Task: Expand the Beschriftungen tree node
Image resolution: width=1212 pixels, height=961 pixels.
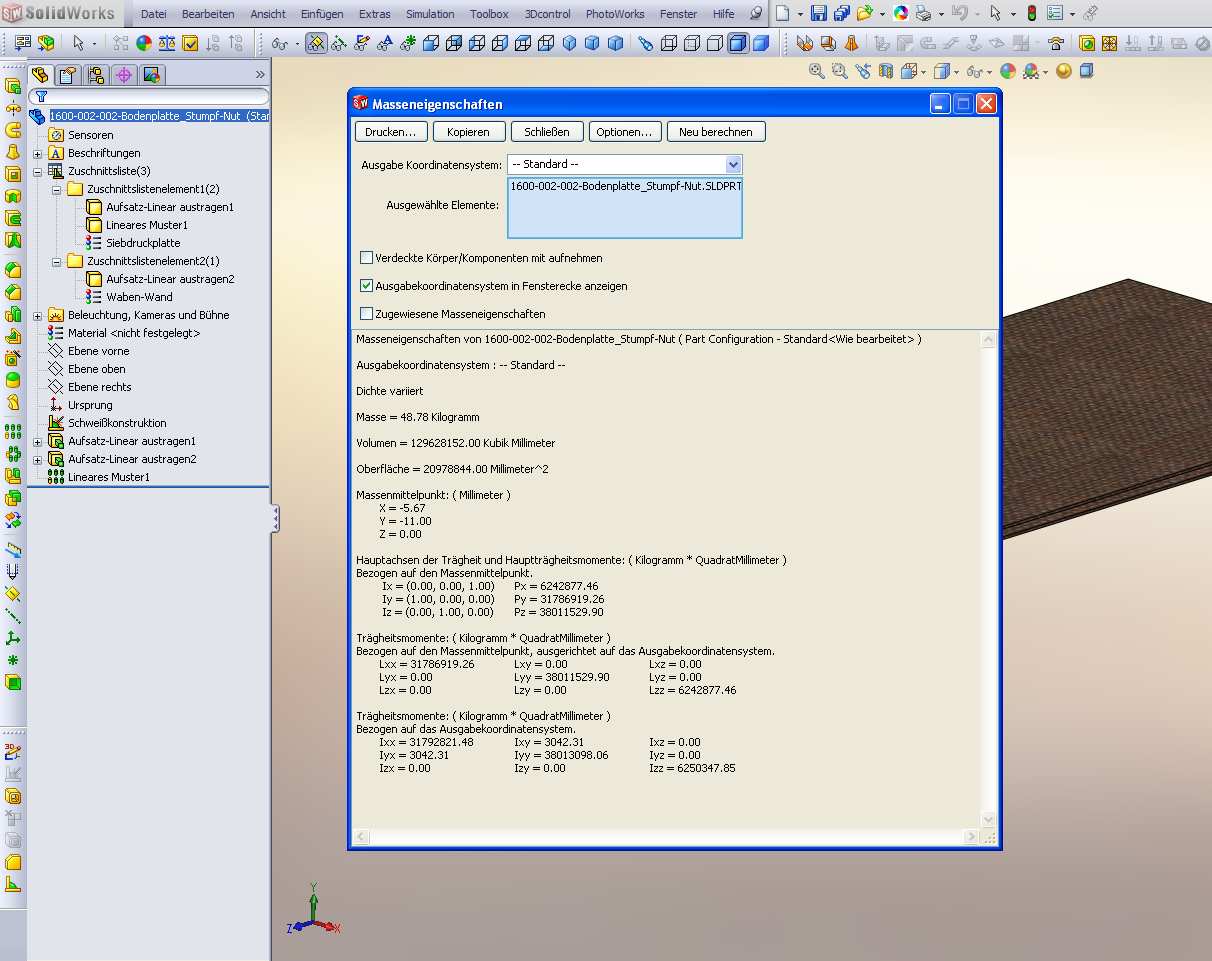Action: click(38, 153)
